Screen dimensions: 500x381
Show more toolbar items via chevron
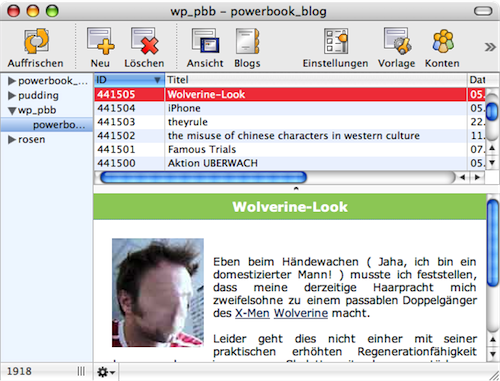tap(490, 47)
